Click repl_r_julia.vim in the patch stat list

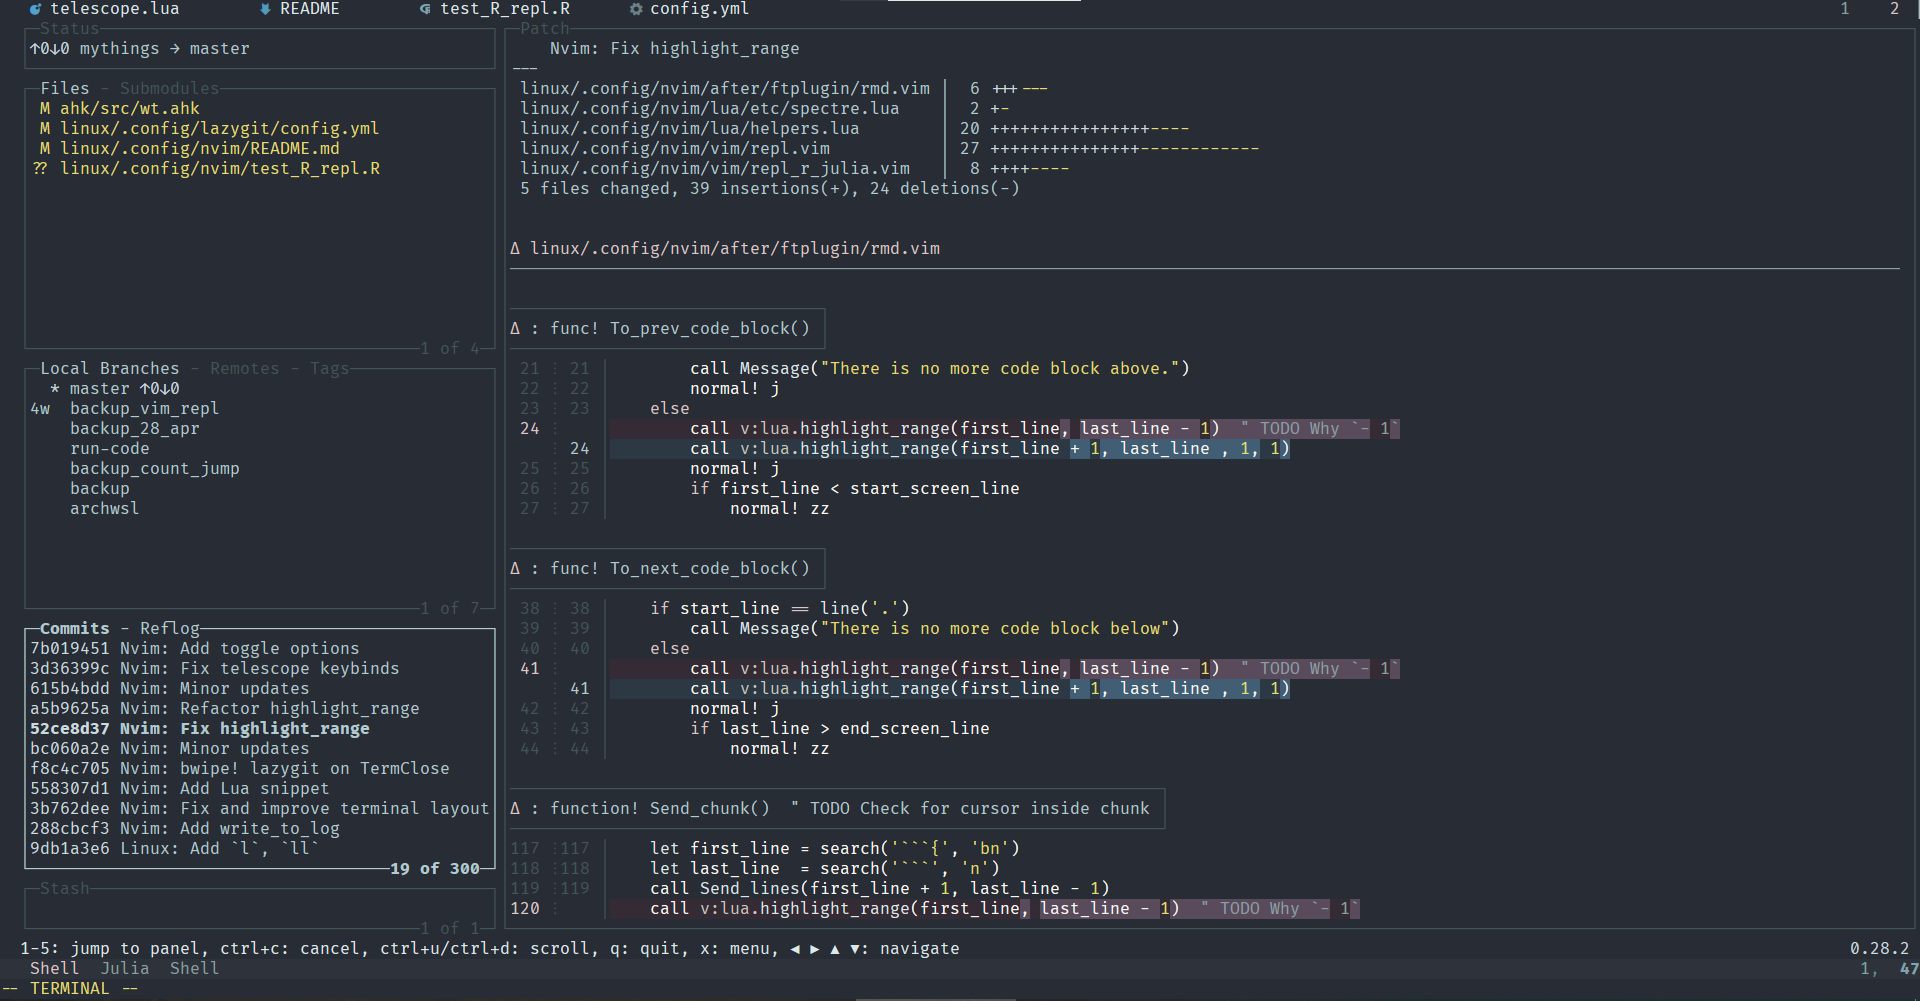click(x=714, y=168)
